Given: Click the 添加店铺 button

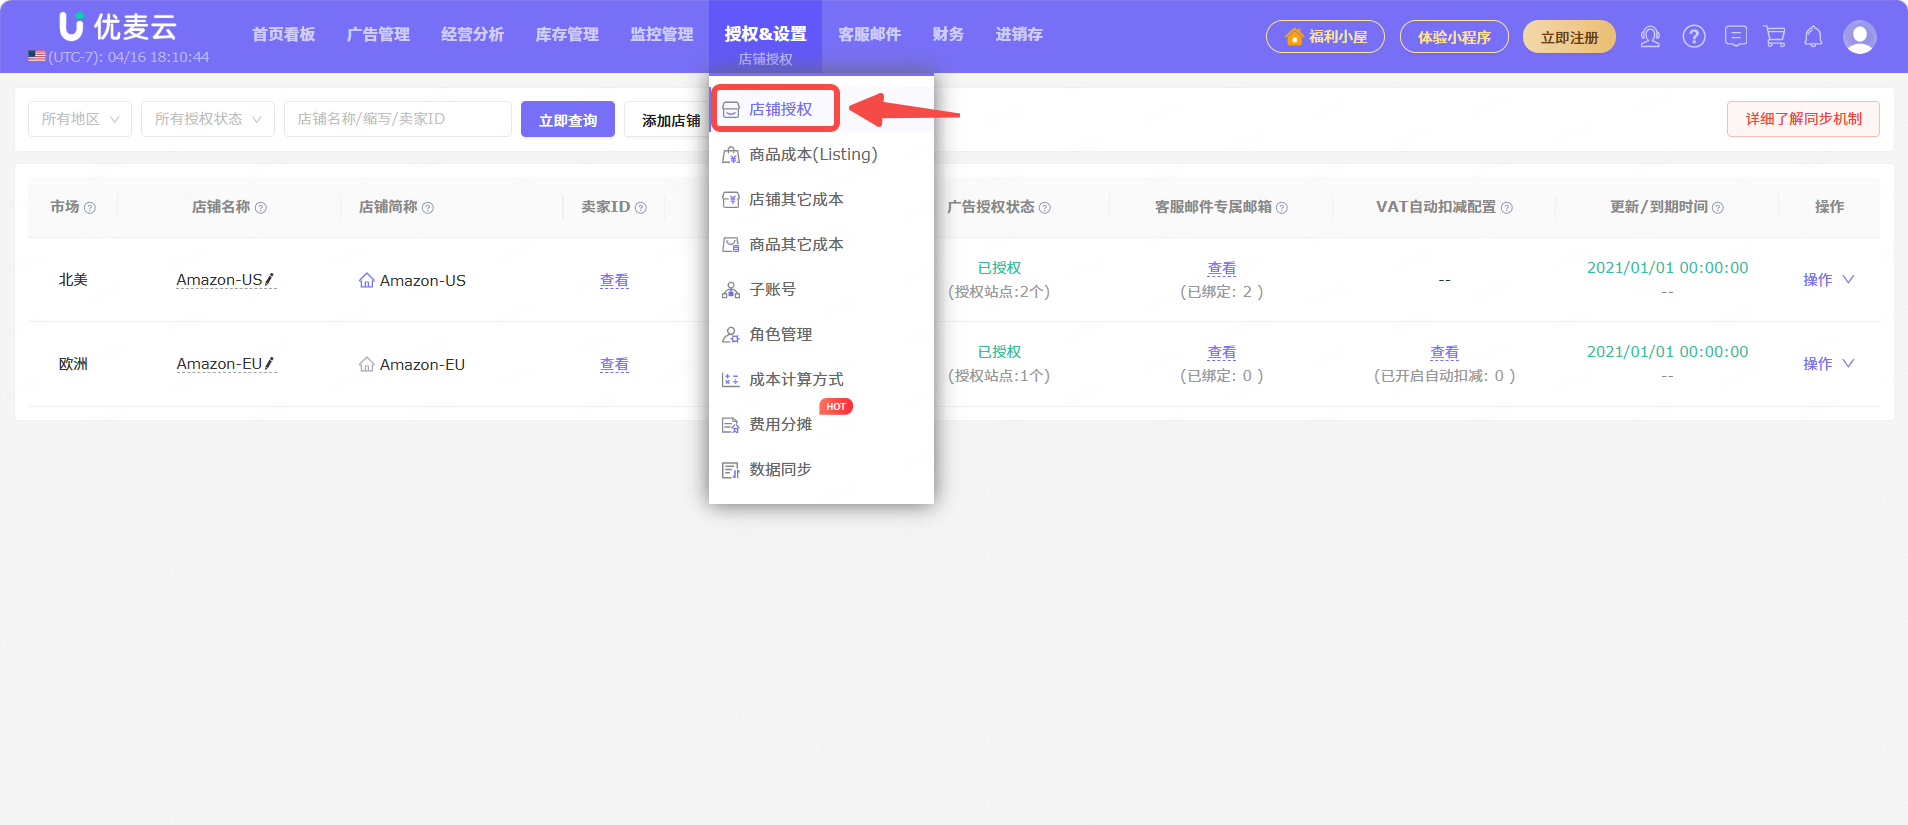Looking at the screenshot, I should pos(667,119).
